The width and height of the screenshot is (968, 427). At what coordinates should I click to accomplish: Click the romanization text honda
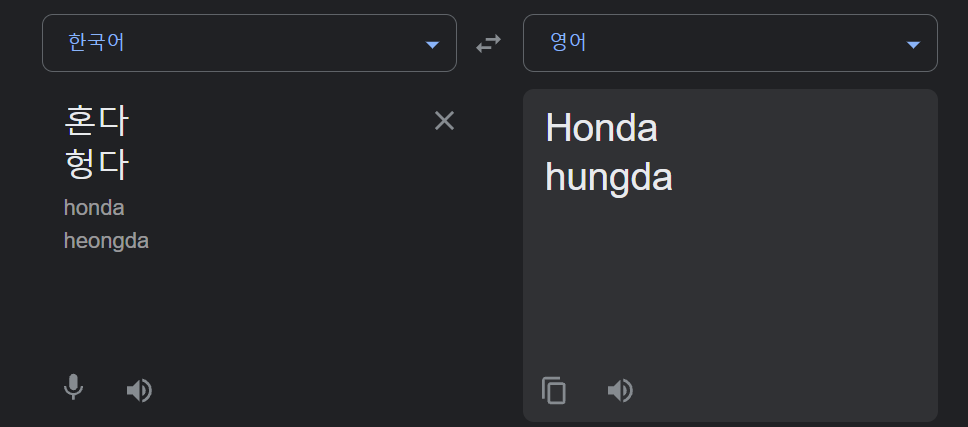(x=94, y=208)
